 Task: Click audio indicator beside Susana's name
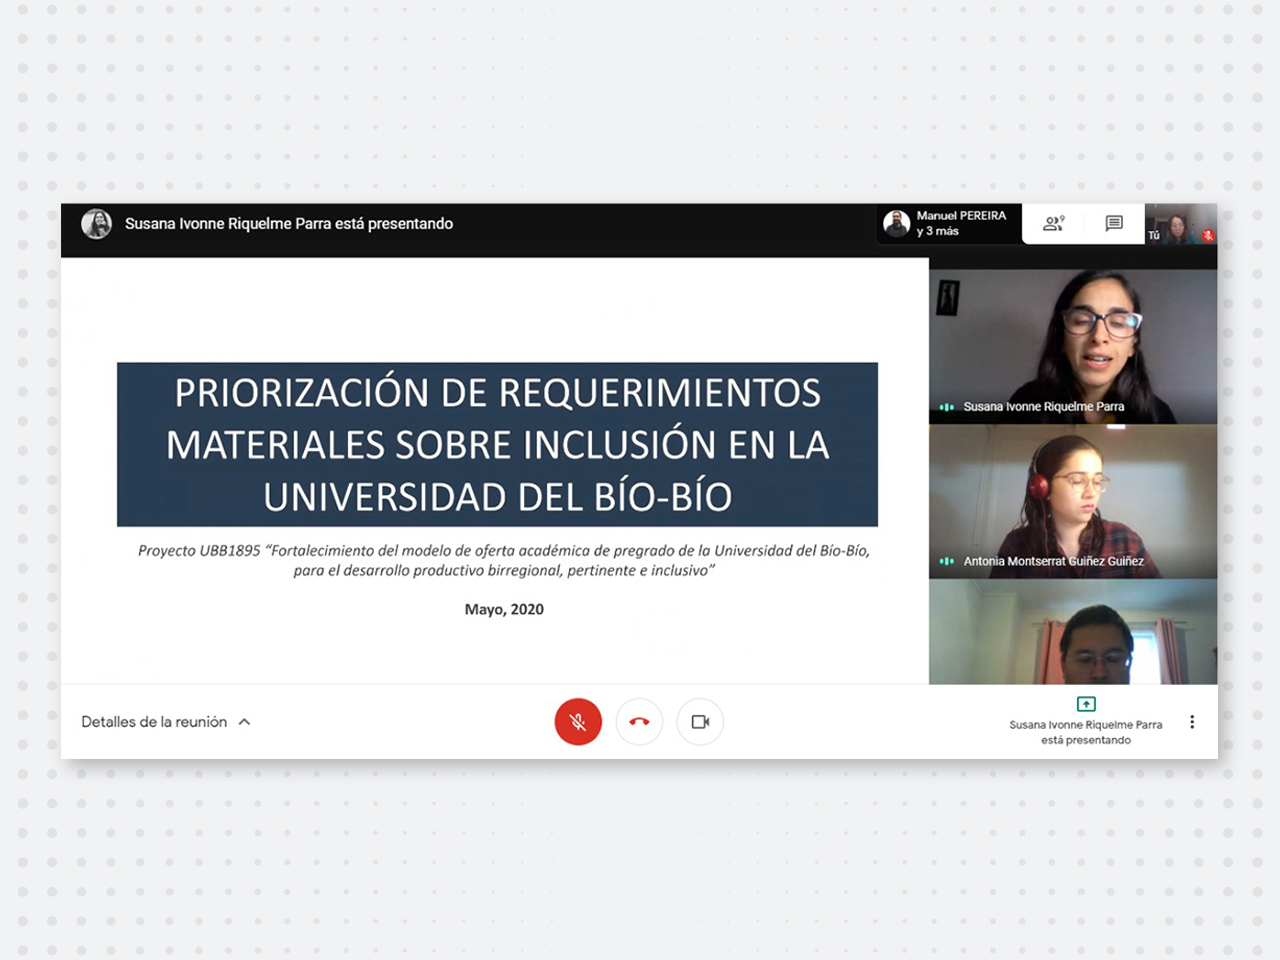[946, 407]
